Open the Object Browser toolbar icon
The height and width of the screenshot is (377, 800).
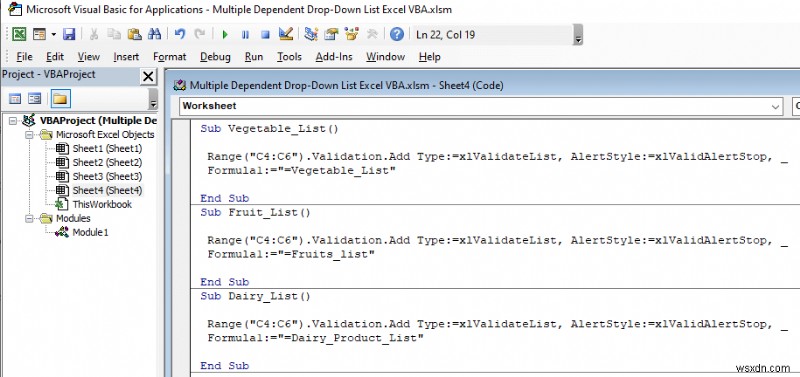click(x=352, y=35)
